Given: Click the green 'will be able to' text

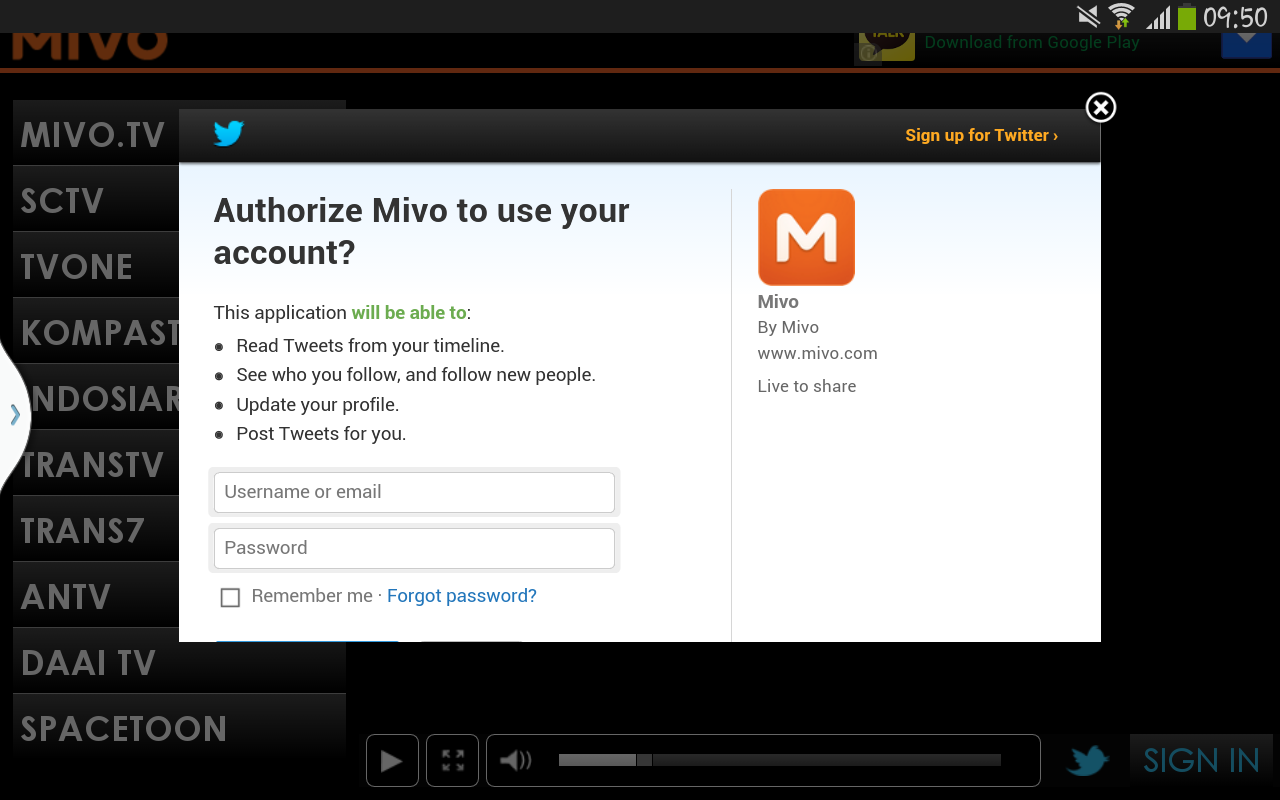Looking at the screenshot, I should click(x=409, y=313).
